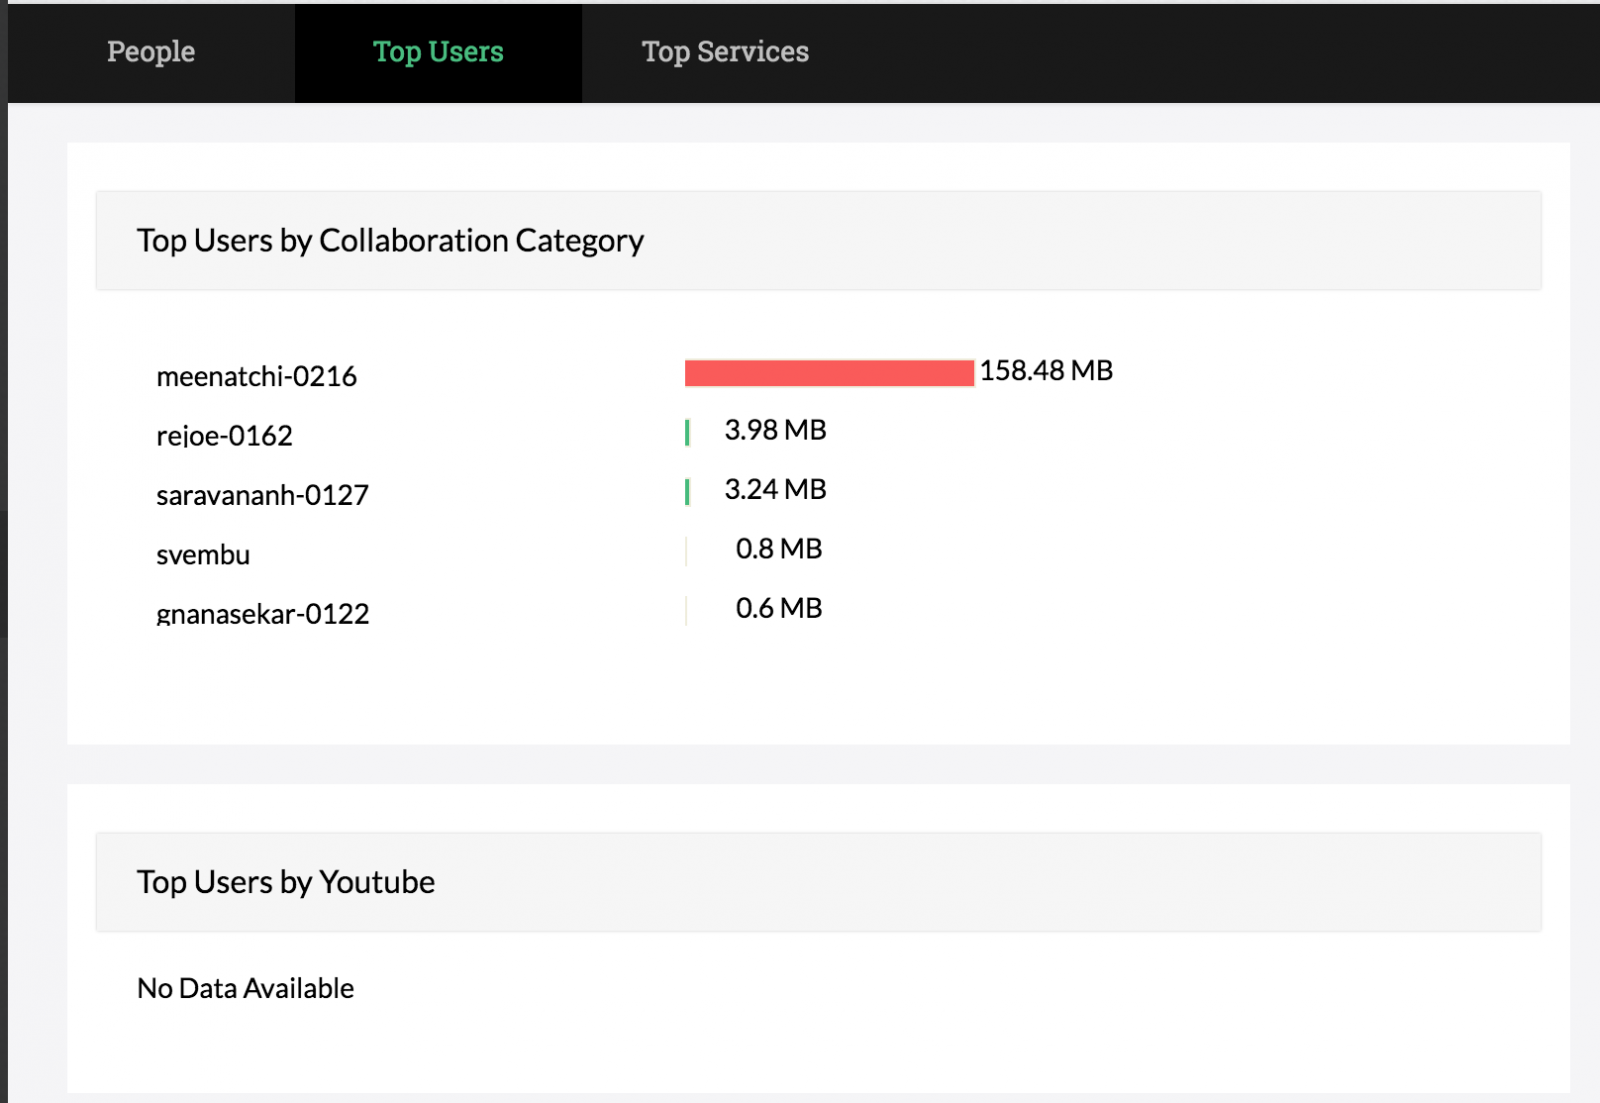Select the saravananh-0127 user entry
Viewport: 1600px width, 1103px height.
point(262,494)
